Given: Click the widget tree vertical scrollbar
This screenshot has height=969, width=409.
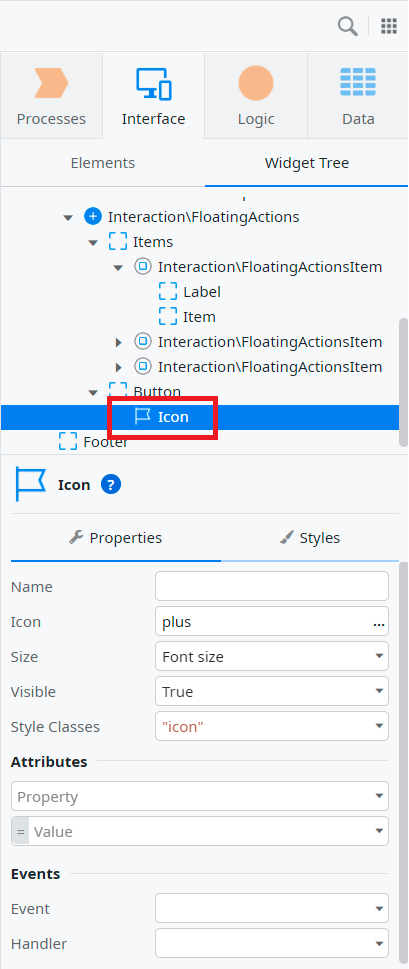Looking at the screenshot, I should point(403,383).
